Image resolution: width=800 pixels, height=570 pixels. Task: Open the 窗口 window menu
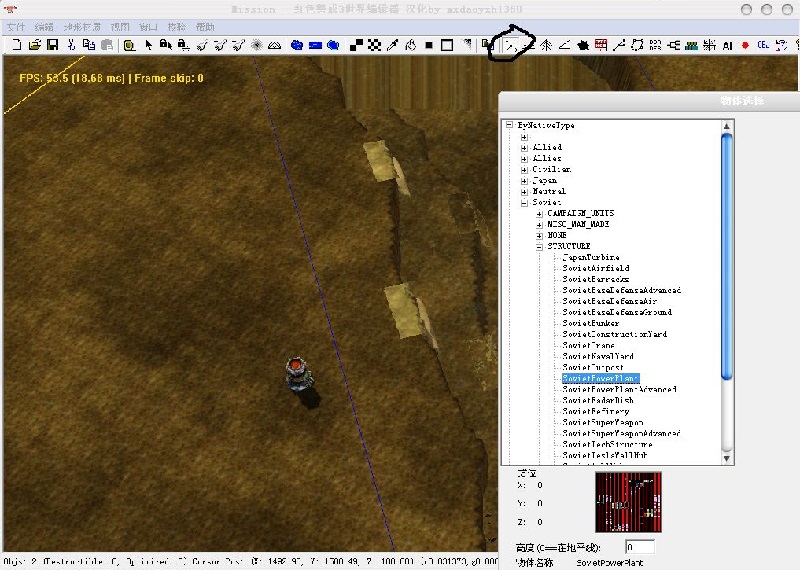pos(148,27)
